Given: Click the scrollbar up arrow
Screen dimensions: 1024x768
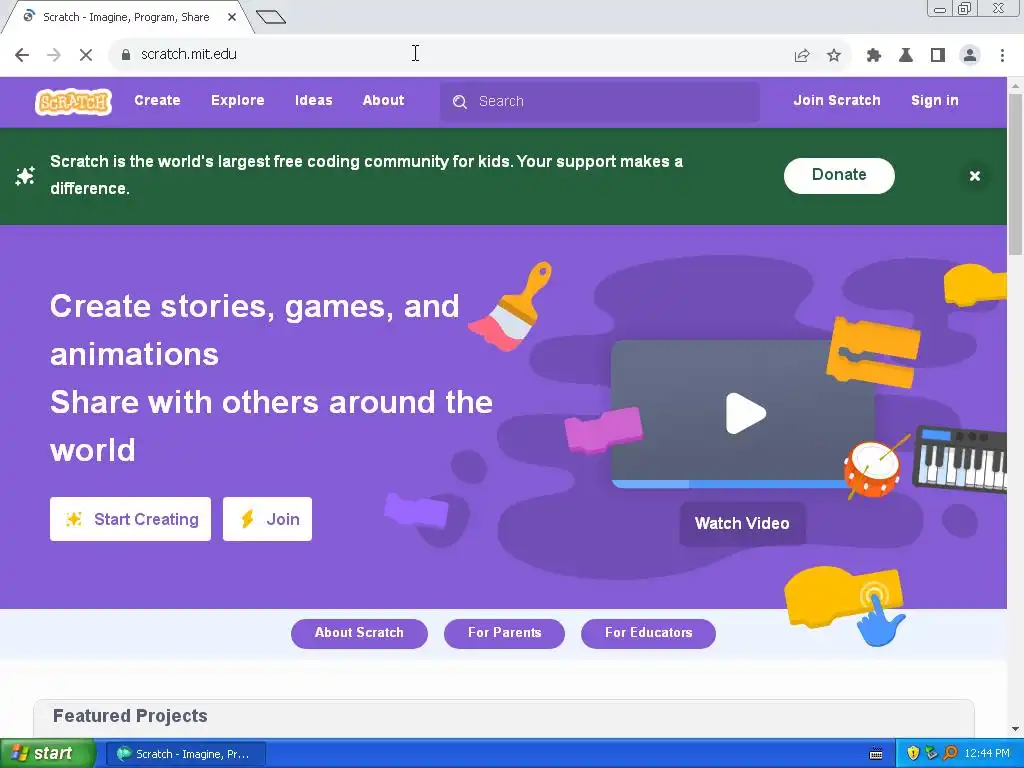Looking at the screenshot, I should pos(1015,86).
